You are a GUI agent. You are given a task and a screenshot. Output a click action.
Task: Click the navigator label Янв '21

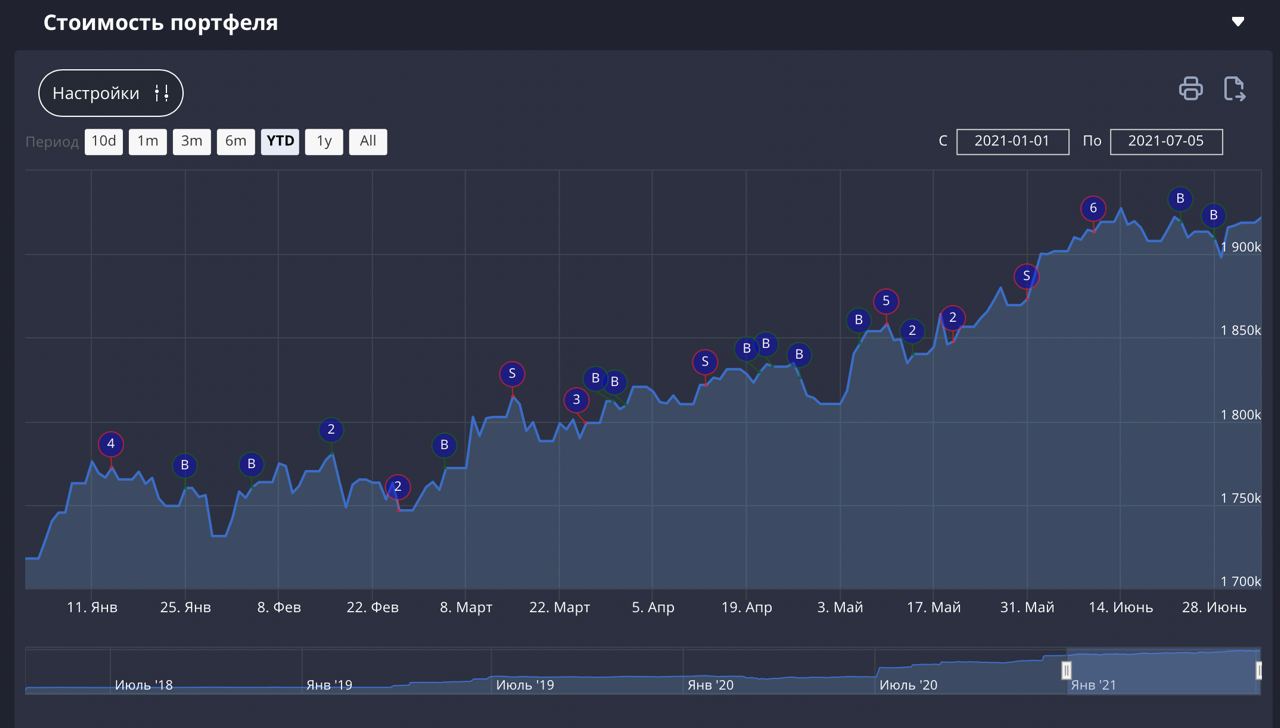point(1093,685)
